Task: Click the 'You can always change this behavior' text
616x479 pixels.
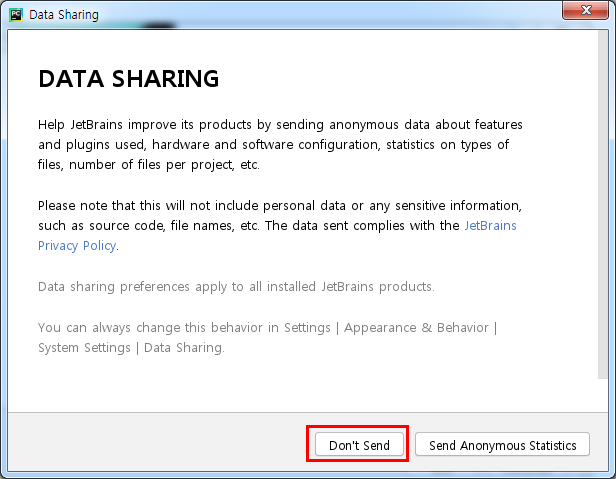Action: tap(268, 338)
